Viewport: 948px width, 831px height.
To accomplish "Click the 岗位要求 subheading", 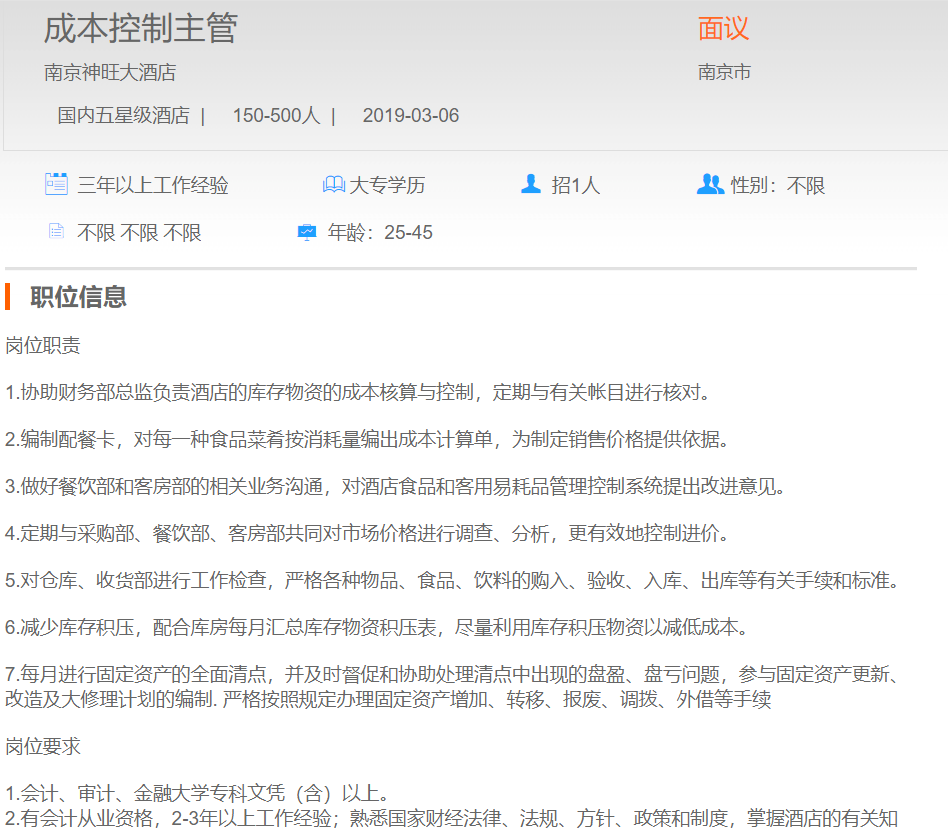I will 43,746.
